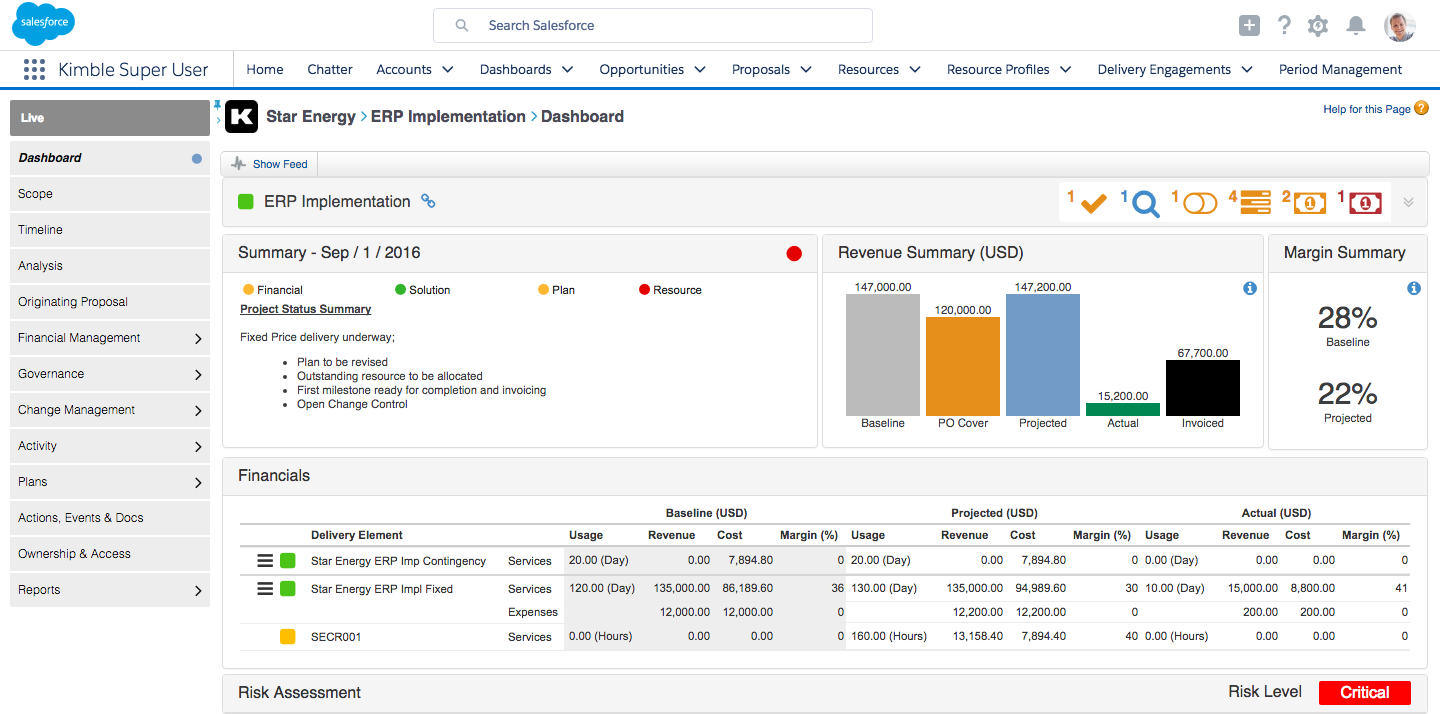This screenshot has width=1440, height=714.
Task: Expand the Resources menu dropdown
Action: coord(915,70)
